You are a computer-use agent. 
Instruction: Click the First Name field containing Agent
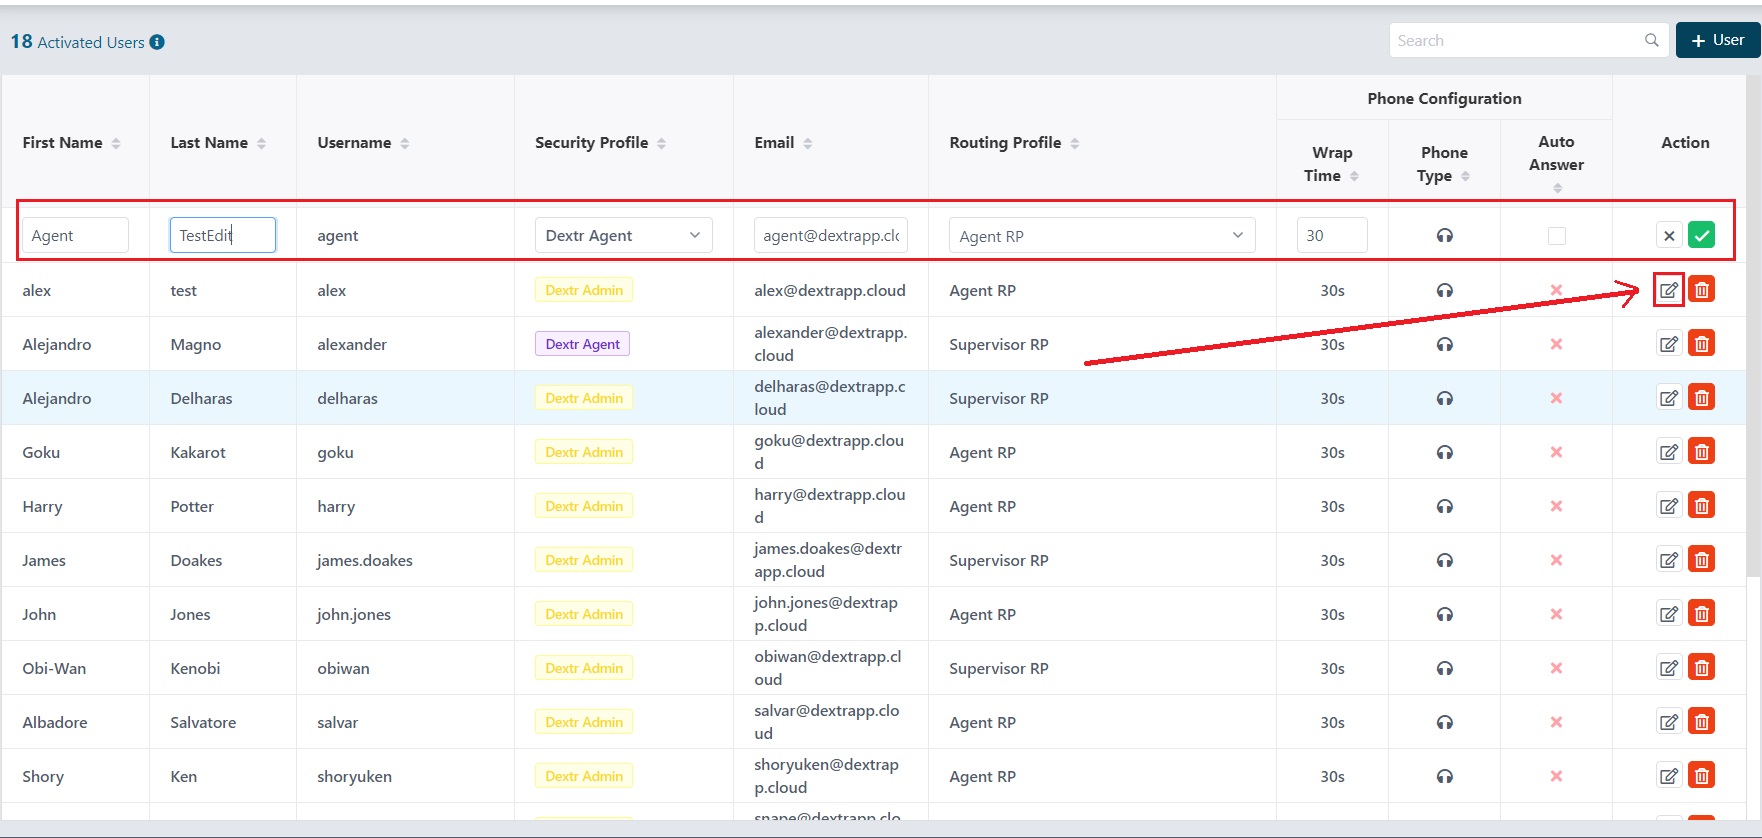pos(75,235)
